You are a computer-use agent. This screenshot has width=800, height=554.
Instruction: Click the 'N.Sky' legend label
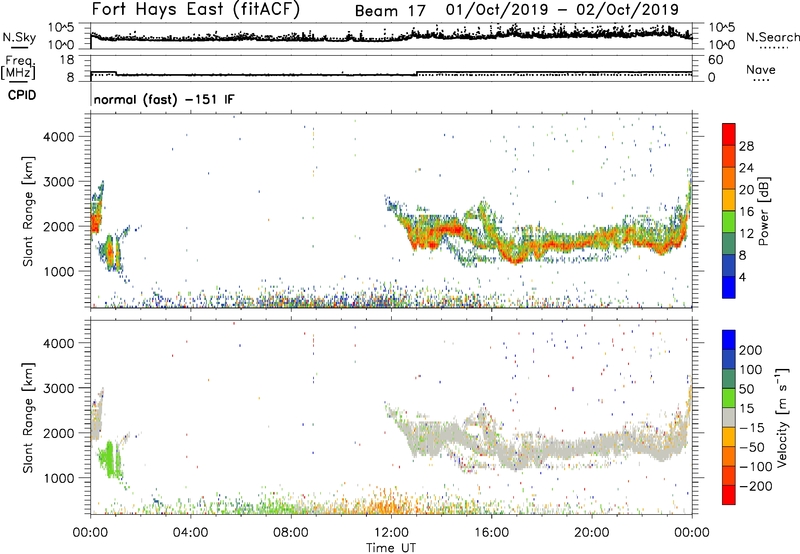[19, 37]
